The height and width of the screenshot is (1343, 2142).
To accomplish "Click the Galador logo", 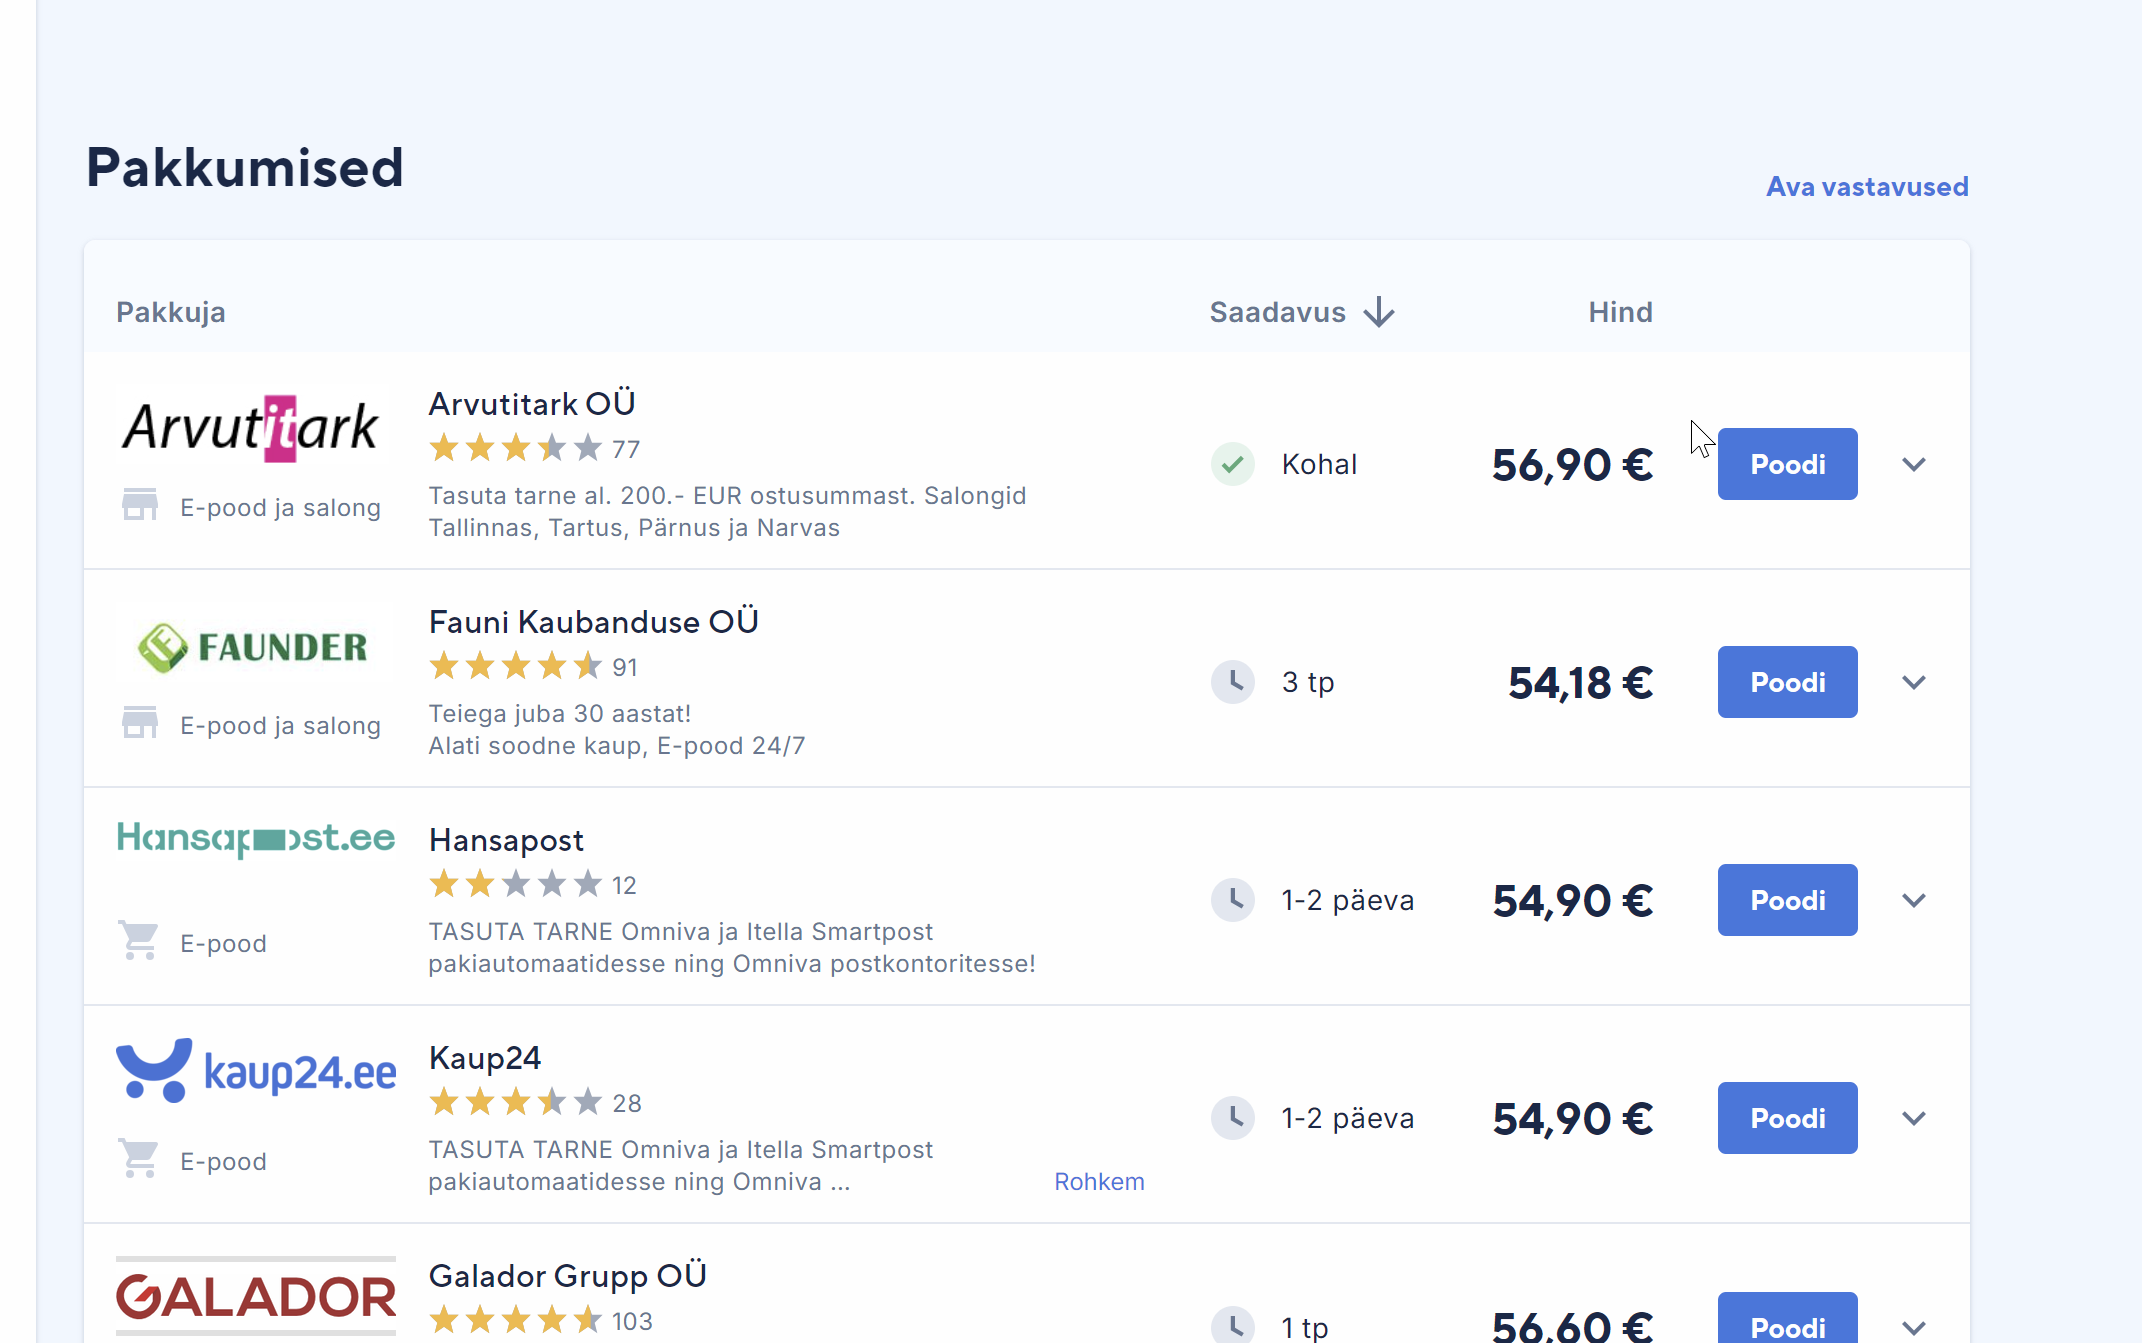I will pos(256,1296).
